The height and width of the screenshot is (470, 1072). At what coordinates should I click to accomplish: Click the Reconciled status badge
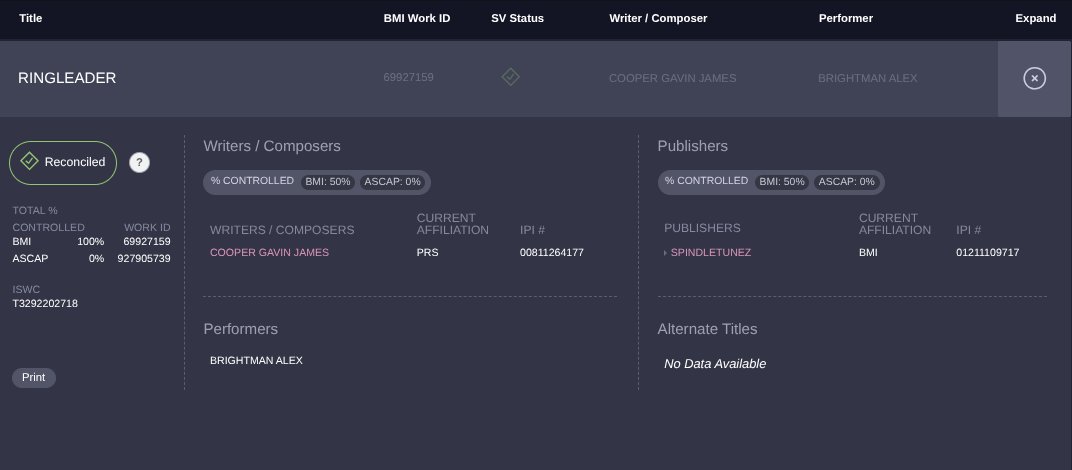(63, 162)
